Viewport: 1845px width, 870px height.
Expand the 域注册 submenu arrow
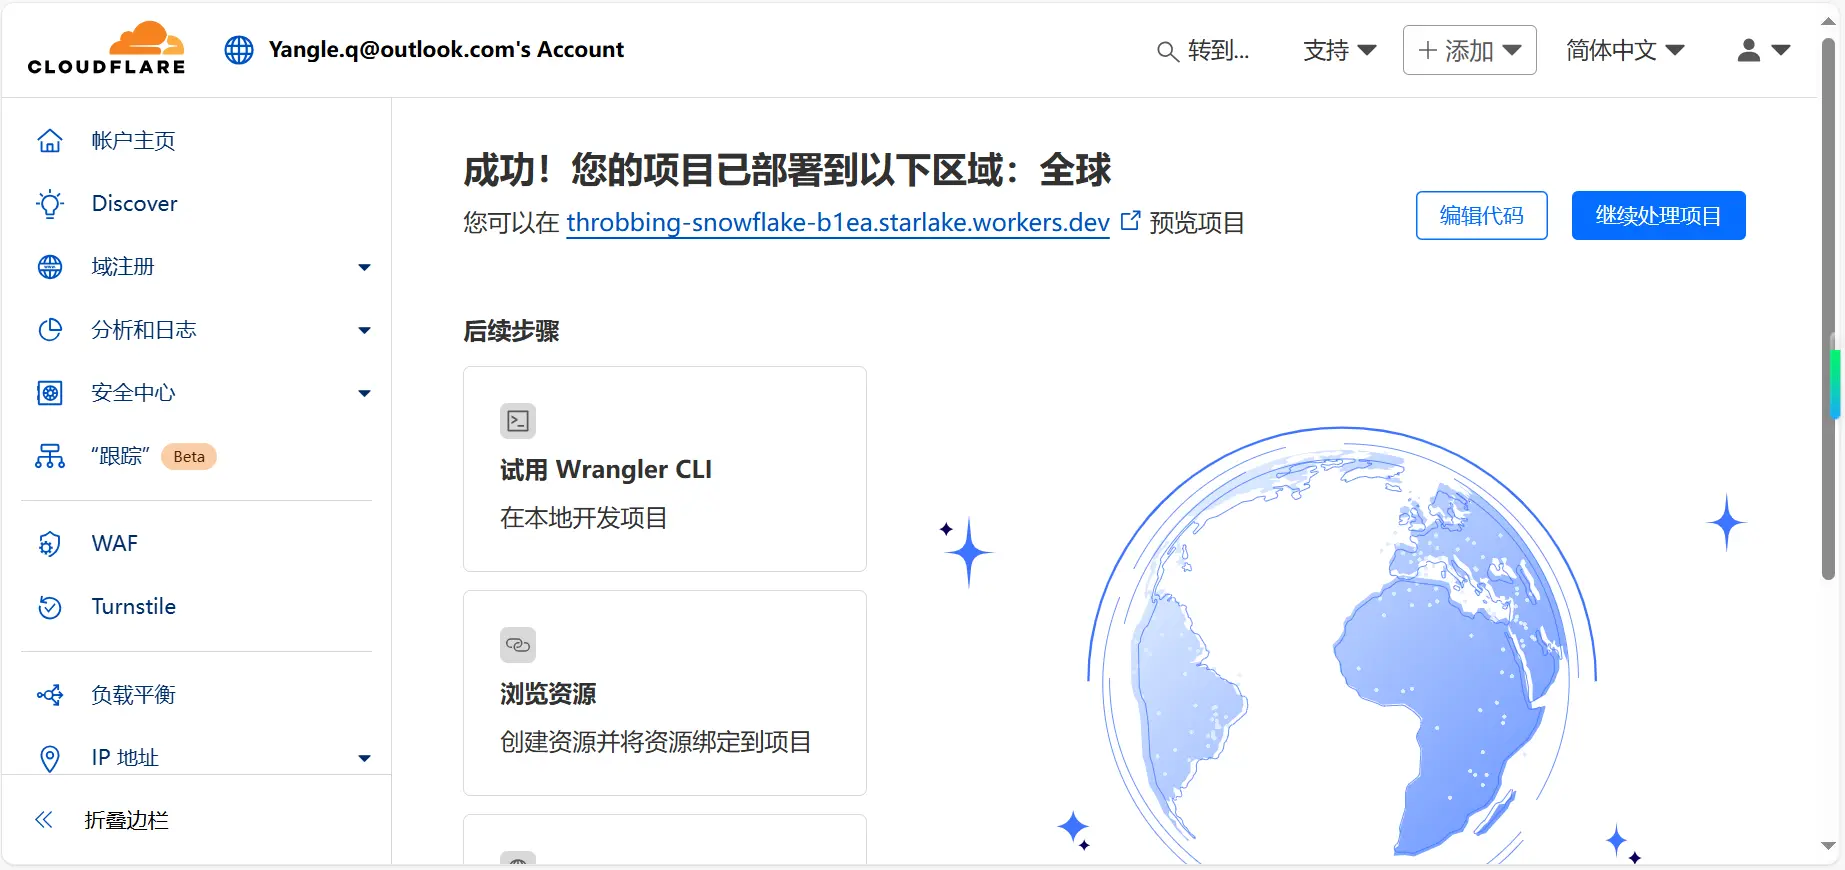(365, 267)
